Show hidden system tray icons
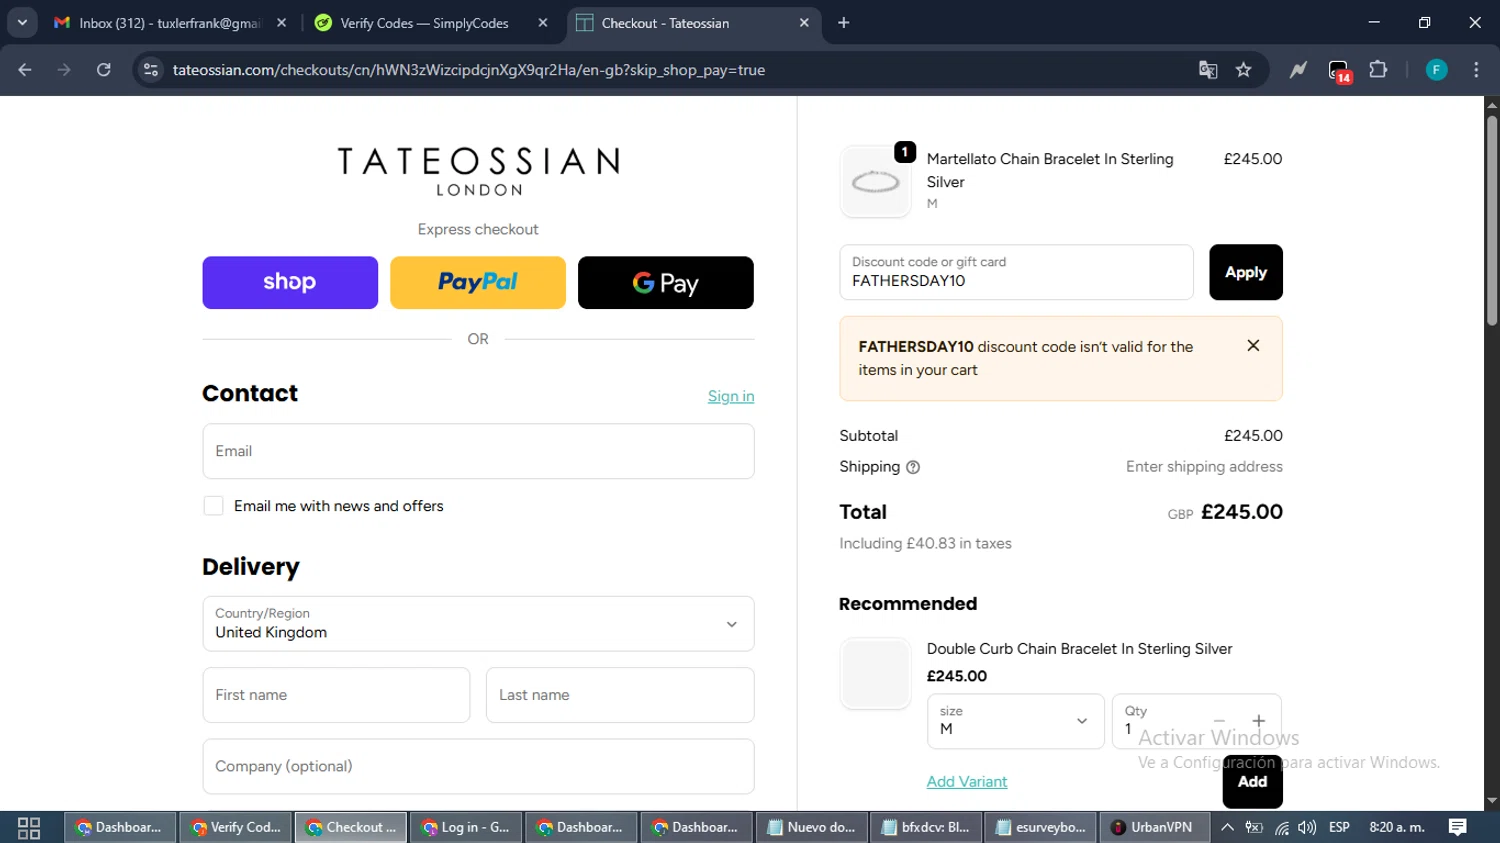Image resolution: width=1500 pixels, height=843 pixels. (1227, 828)
